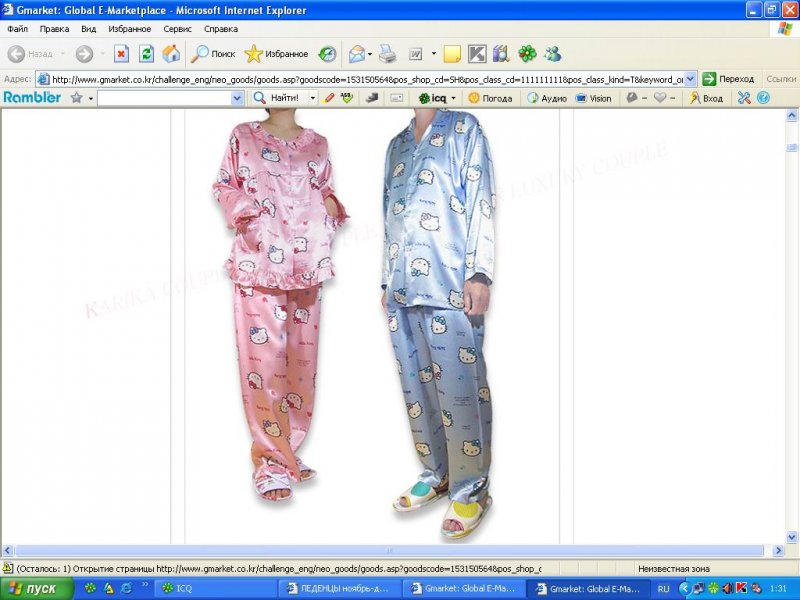This screenshot has width=800, height=600.
Task: Switch to ЛЕДЕНЦЫ ноябрь document in taskbar
Action: click(339, 588)
